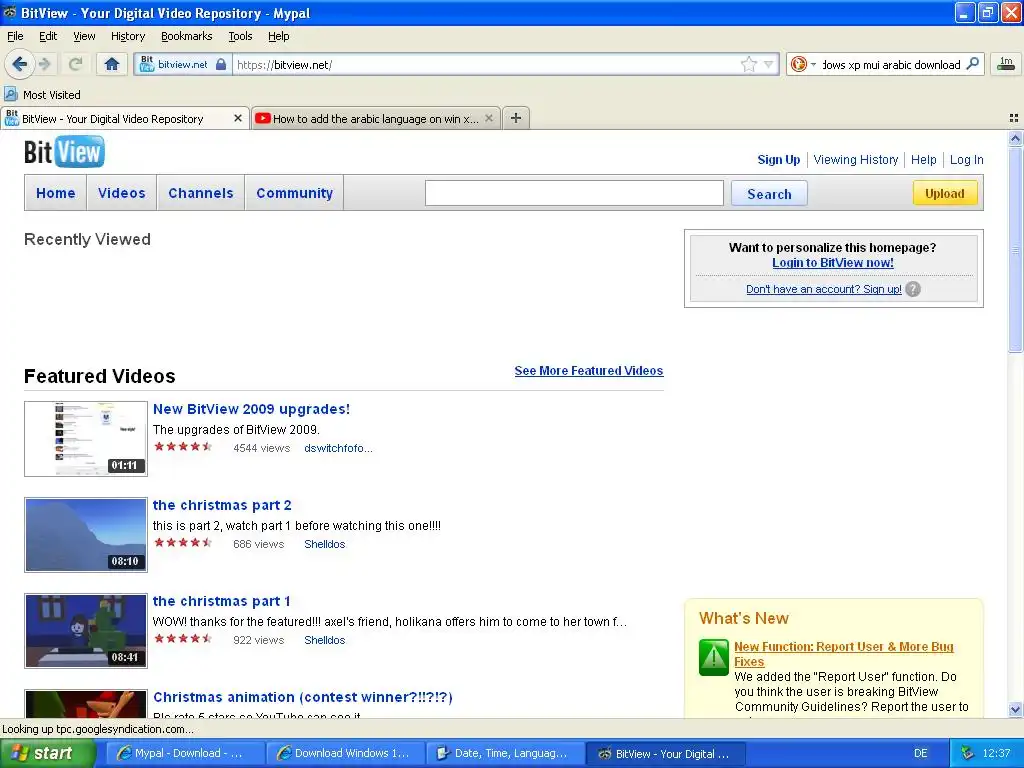Click the Log In link
This screenshot has width=1024, height=768.
tap(967, 160)
